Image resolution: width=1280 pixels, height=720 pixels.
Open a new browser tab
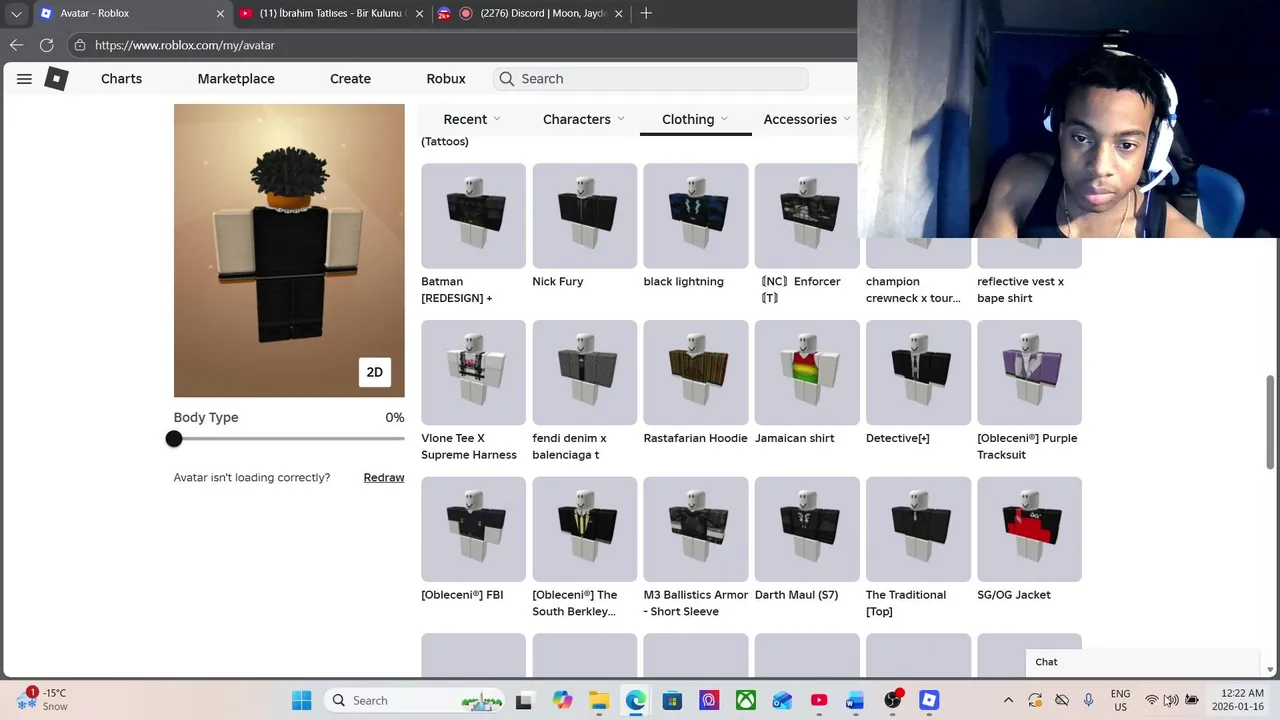(x=646, y=13)
